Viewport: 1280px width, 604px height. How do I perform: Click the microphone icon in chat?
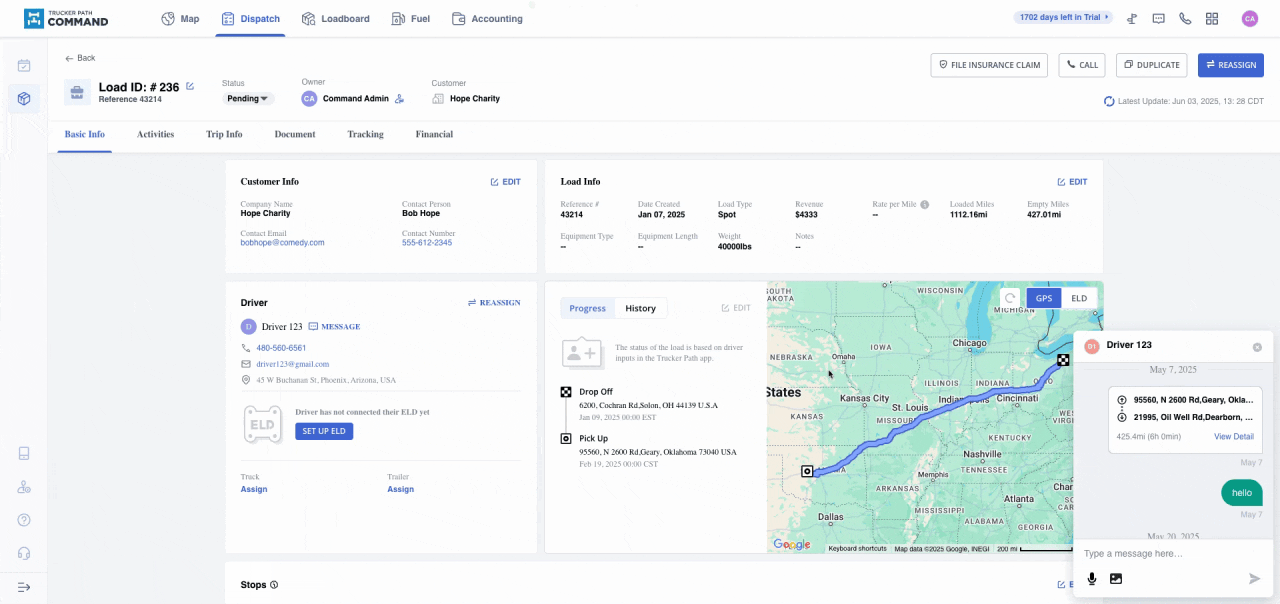click(x=1092, y=579)
